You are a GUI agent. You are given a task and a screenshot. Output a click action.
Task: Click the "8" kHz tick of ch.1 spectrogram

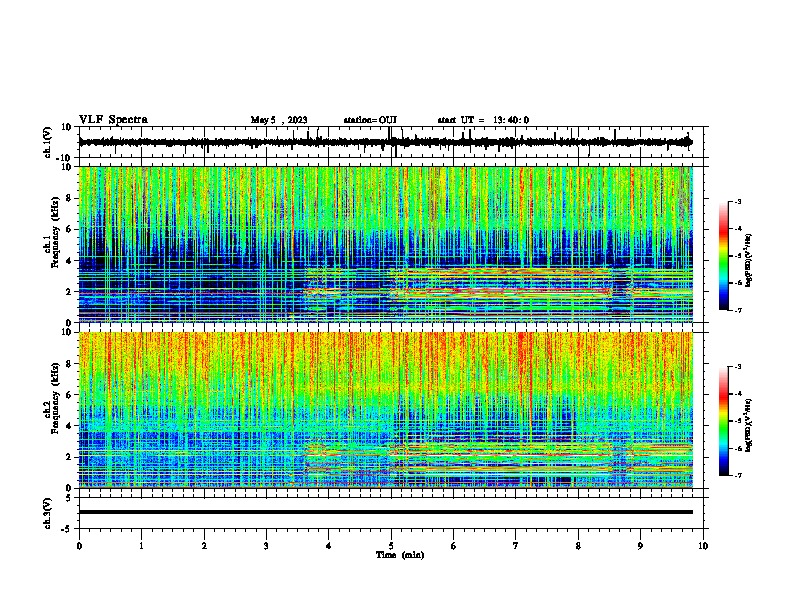point(69,198)
